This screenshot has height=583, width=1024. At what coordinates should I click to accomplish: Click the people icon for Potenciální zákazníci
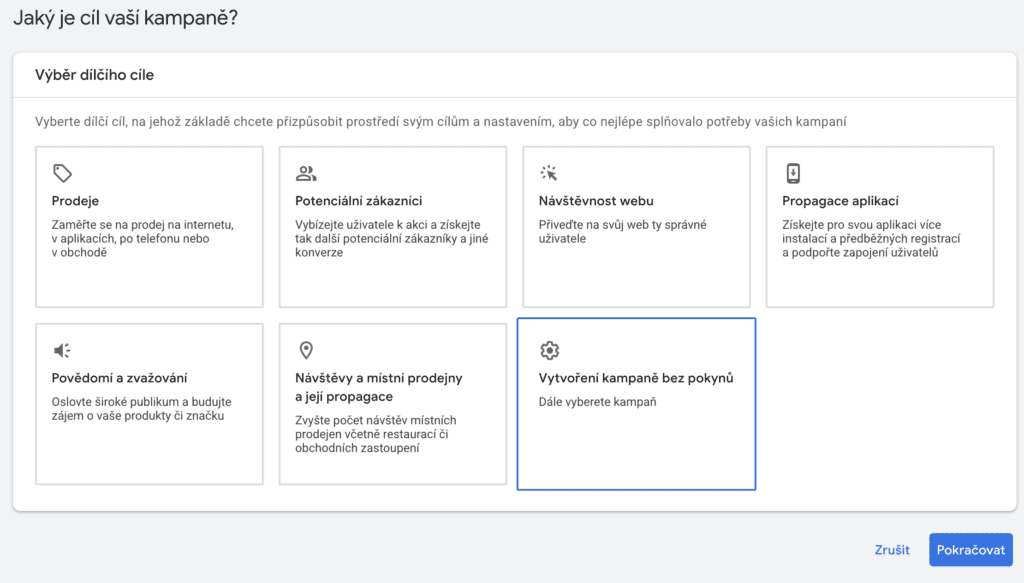click(x=306, y=173)
